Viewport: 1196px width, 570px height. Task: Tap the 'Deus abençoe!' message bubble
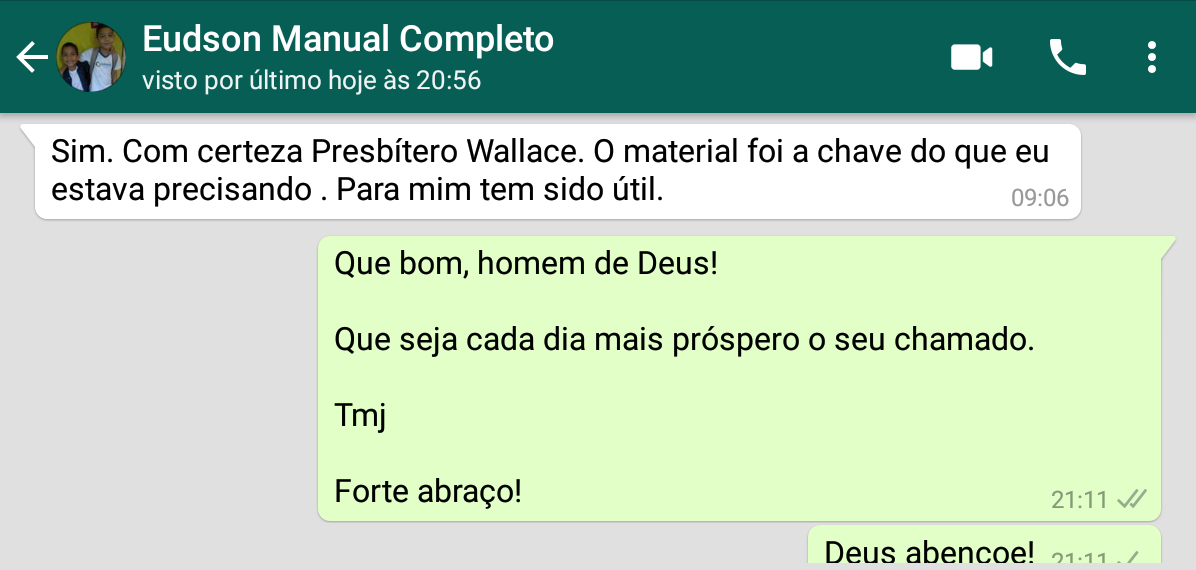[984, 547]
